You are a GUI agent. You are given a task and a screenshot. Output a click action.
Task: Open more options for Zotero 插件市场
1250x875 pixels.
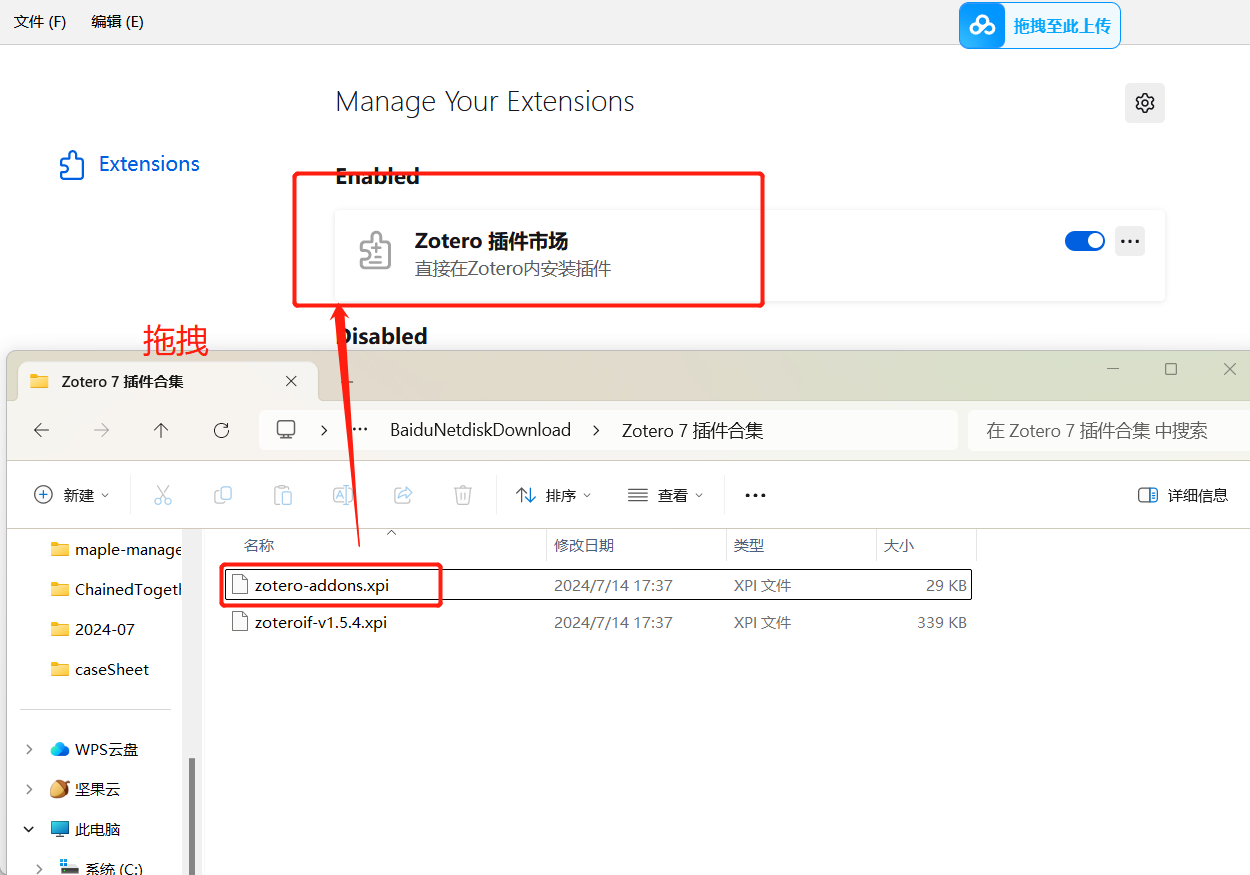pos(1130,241)
